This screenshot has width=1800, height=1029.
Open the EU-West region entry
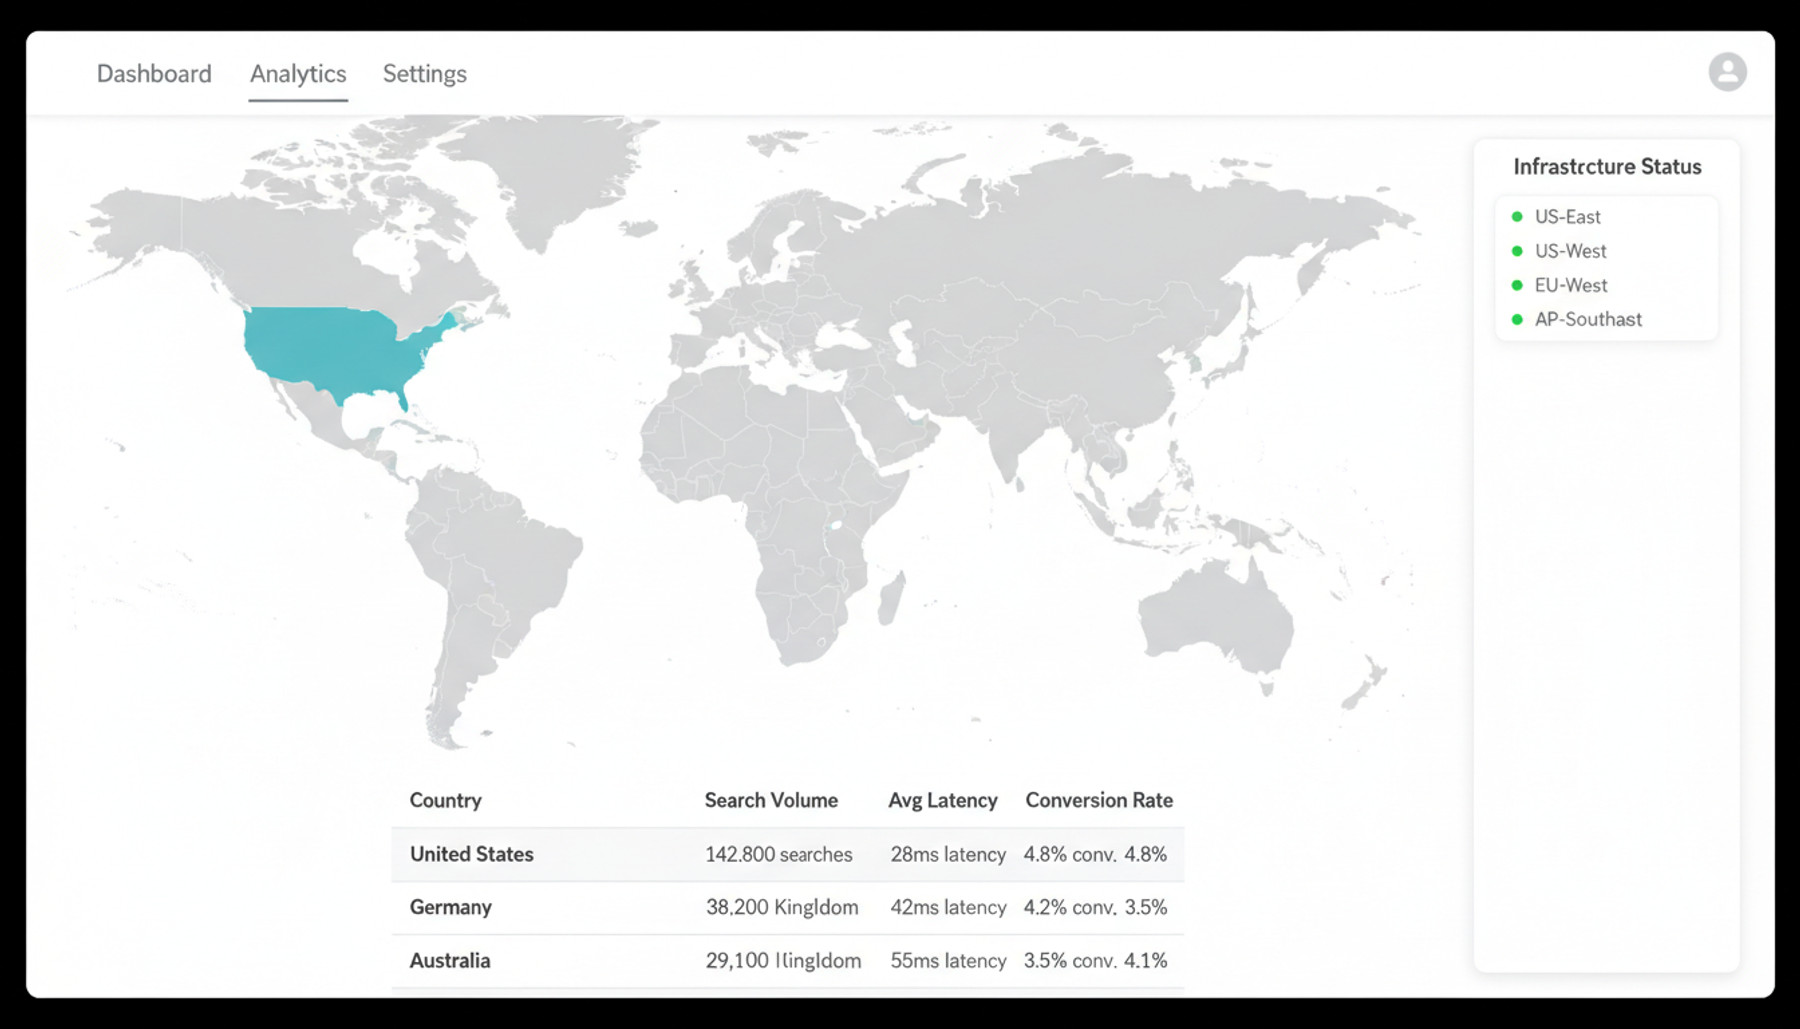[1571, 285]
